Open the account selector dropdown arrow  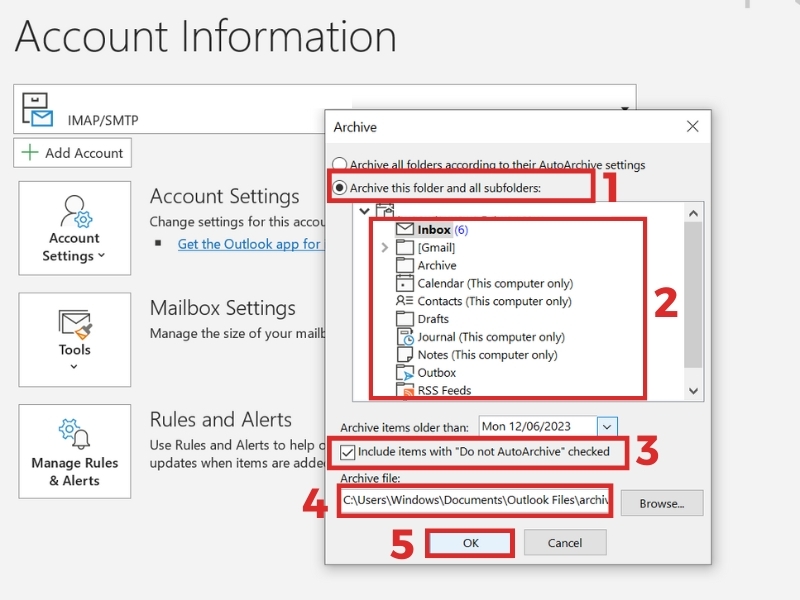pyautogui.click(x=624, y=109)
